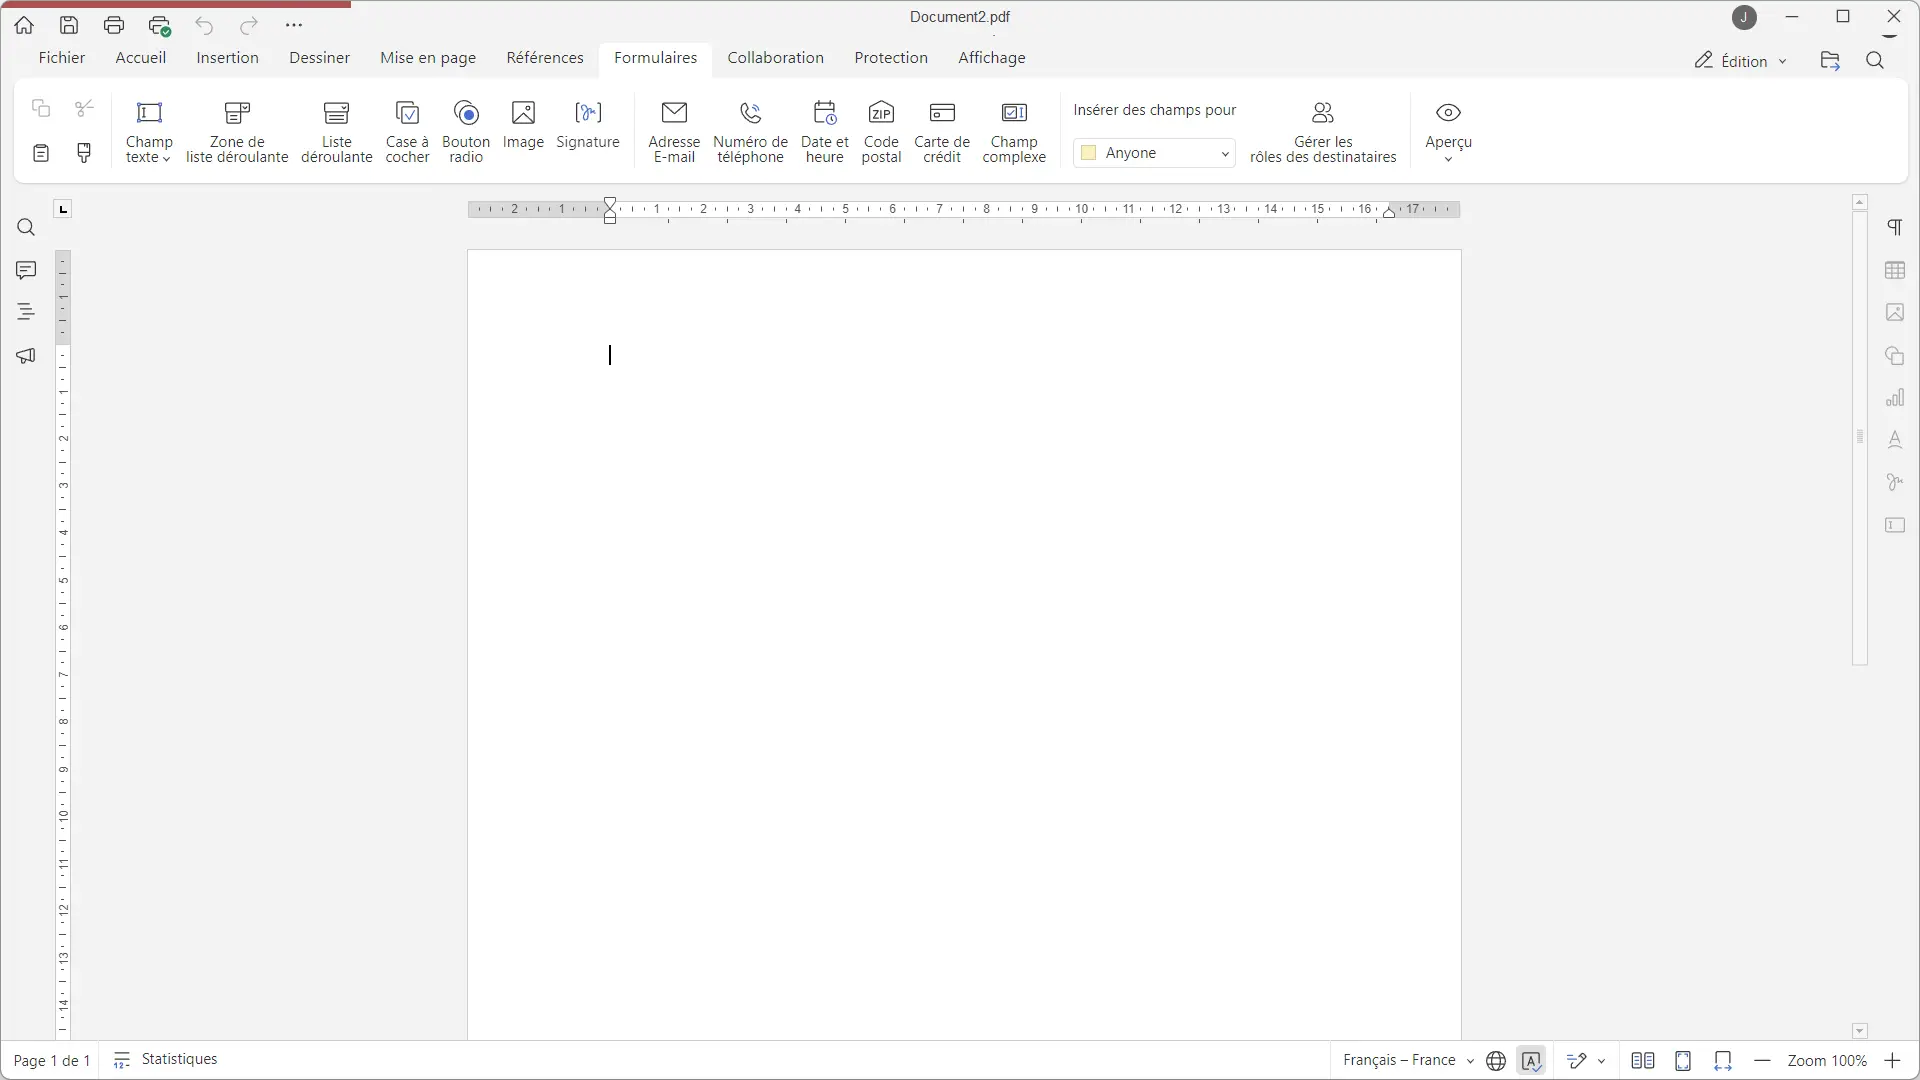Viewport: 1920px width, 1080px height.
Task: Expand the track changes dropdown arrow
Action: [x=1602, y=1061]
